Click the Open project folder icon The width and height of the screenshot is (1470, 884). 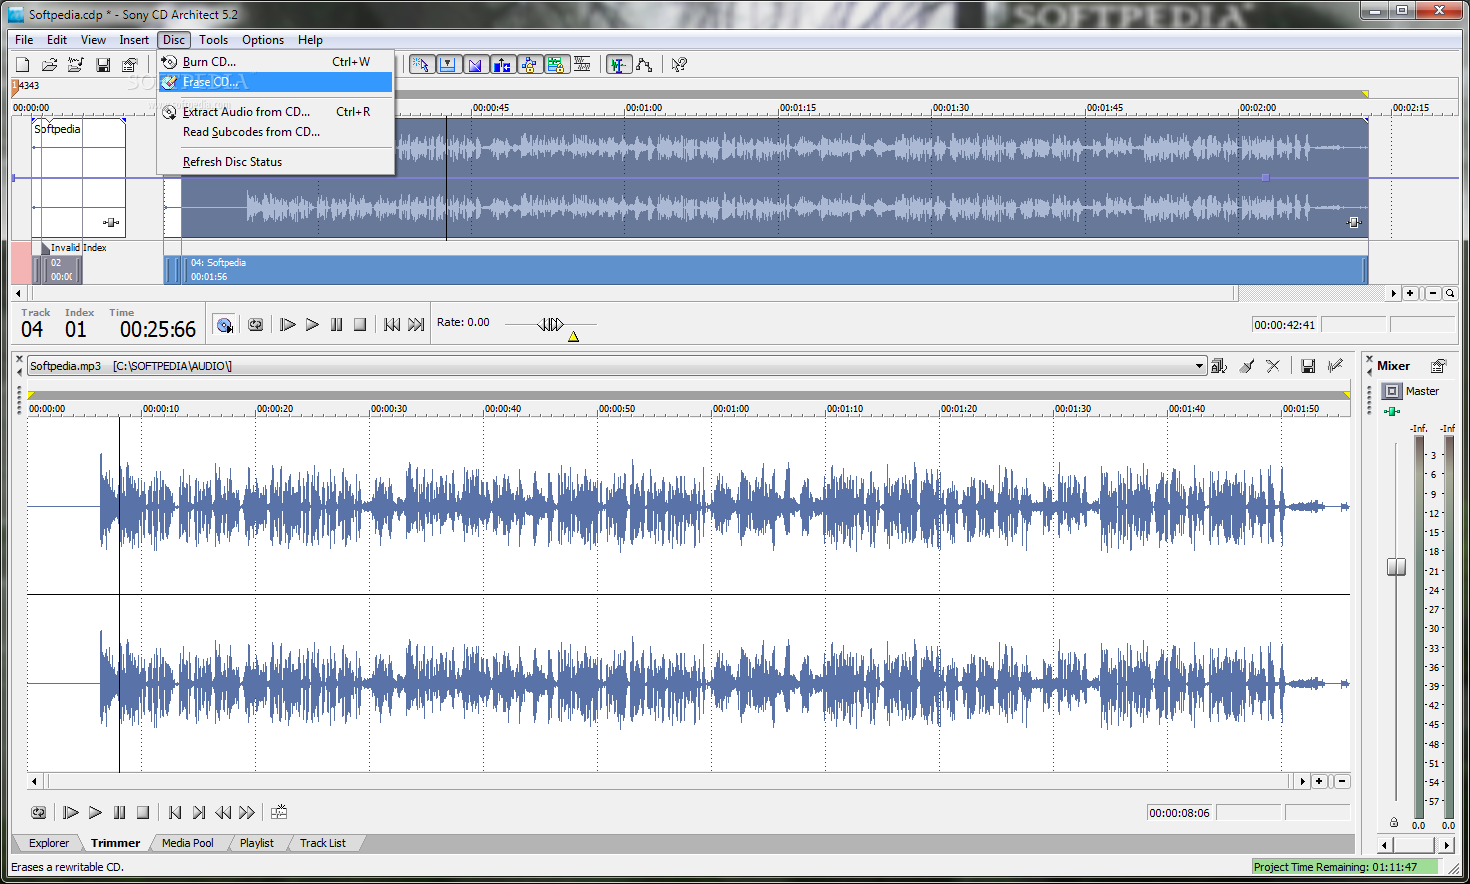49,65
